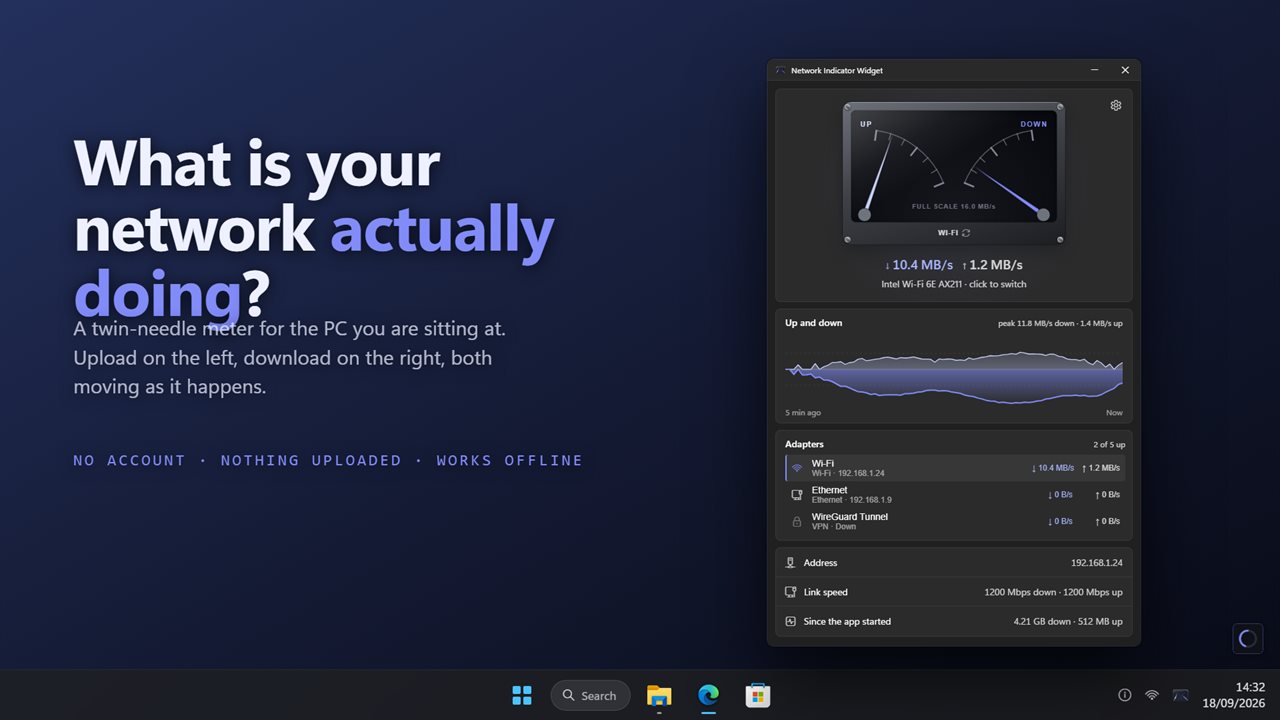Open File Explorer from the taskbar
Image resolution: width=1280 pixels, height=720 pixels.
(659, 695)
